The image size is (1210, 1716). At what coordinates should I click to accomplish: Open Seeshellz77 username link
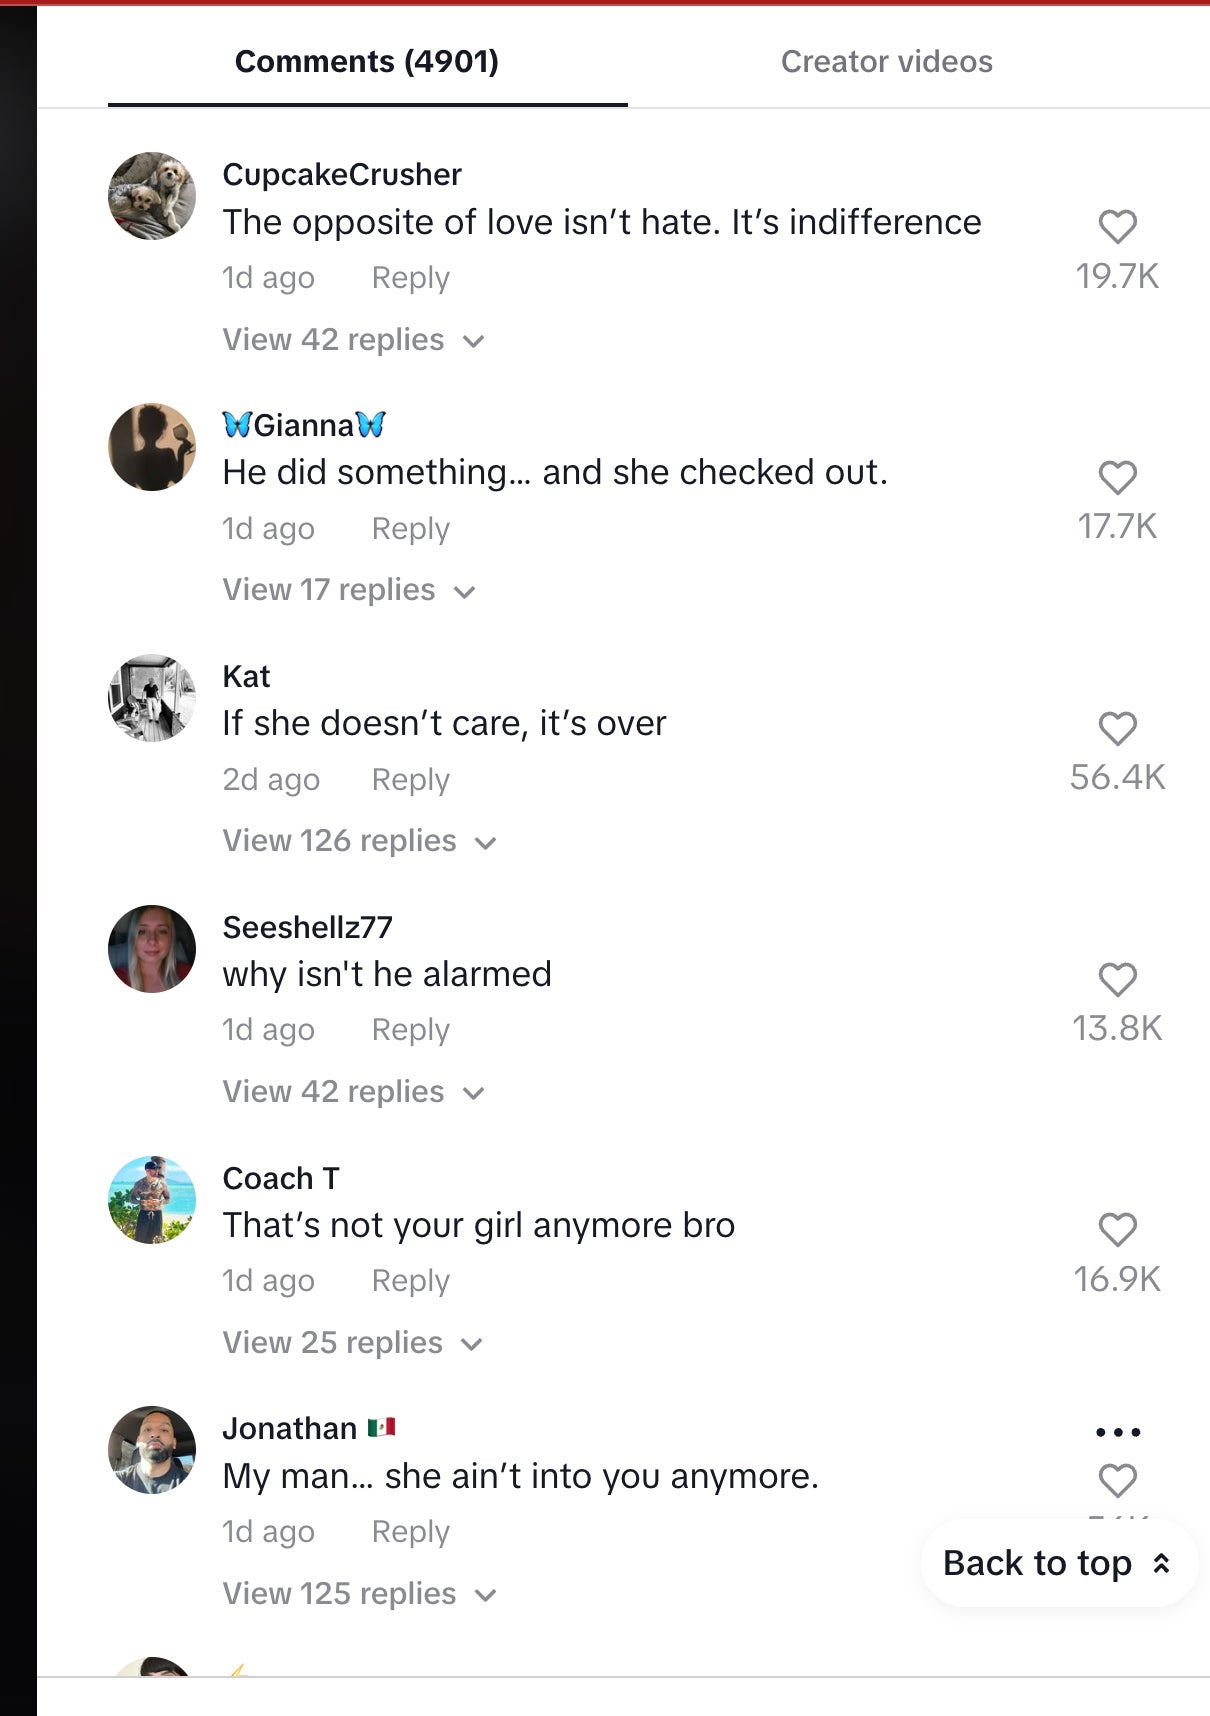(x=307, y=927)
